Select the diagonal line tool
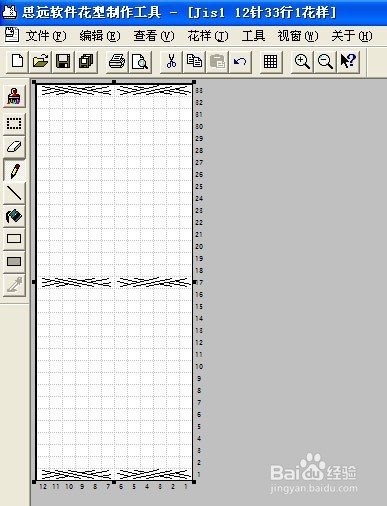Viewport: 387px width, 506px height. tap(14, 193)
